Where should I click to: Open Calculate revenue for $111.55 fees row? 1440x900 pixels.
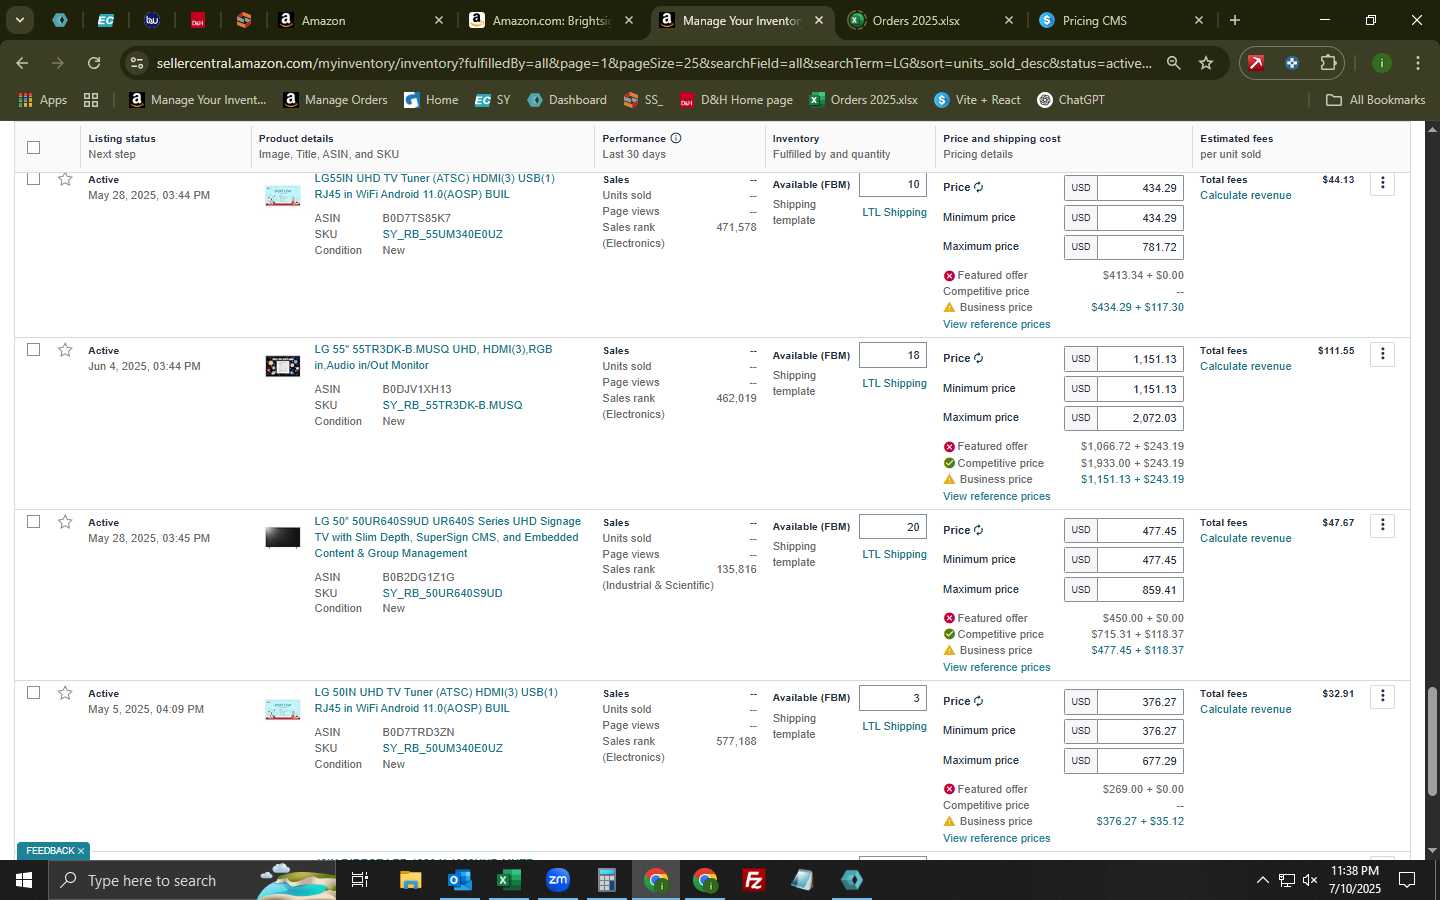tap(1245, 367)
